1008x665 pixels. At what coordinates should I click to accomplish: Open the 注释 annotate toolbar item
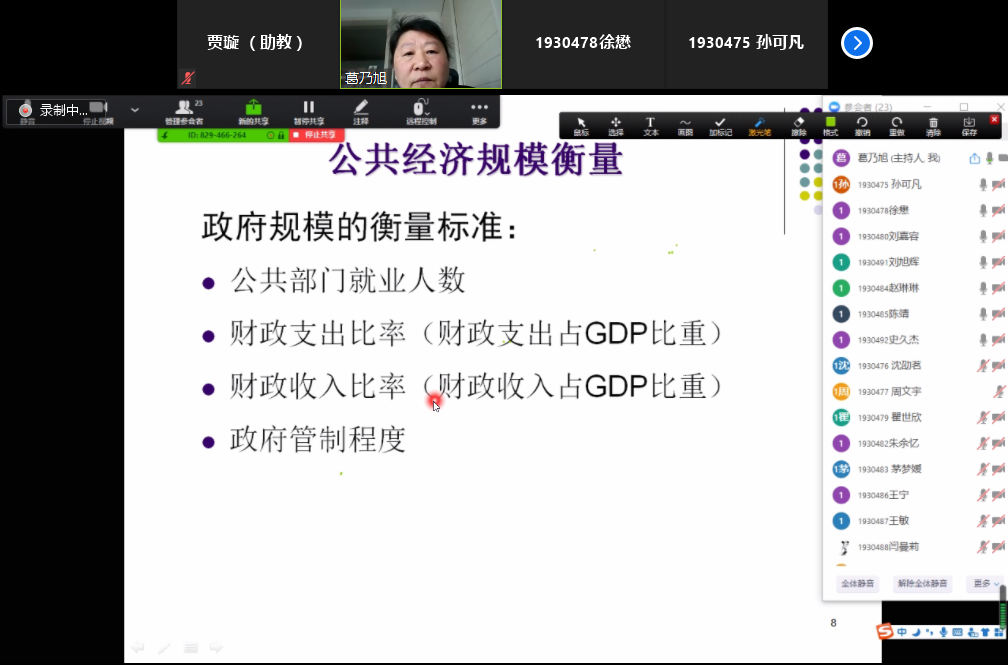click(x=360, y=111)
